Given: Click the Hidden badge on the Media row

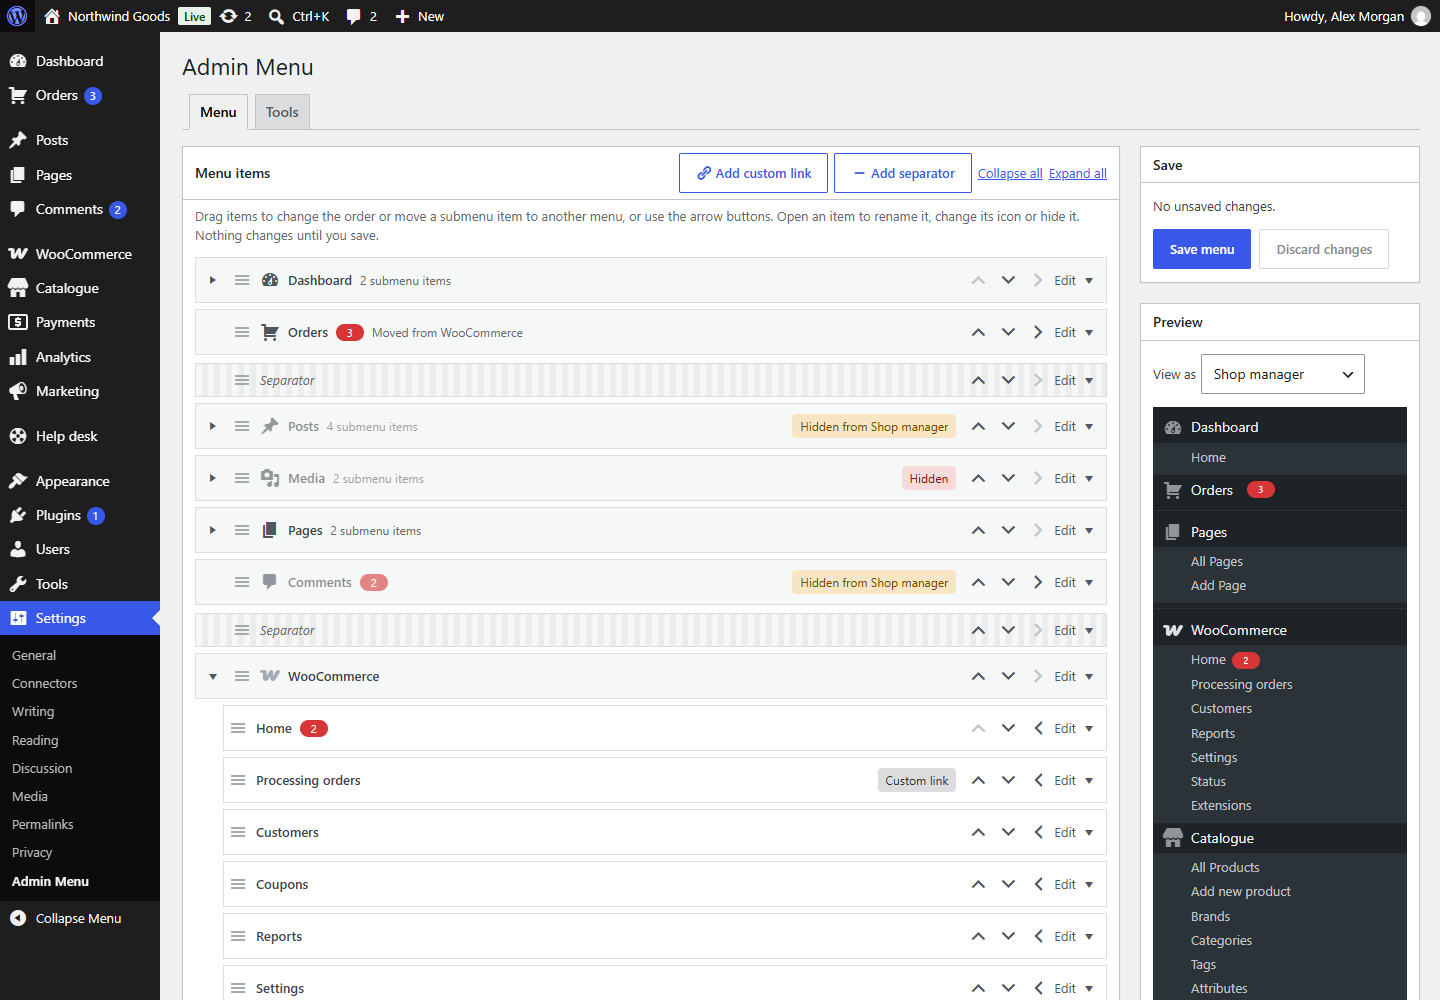Looking at the screenshot, I should click(x=929, y=478).
